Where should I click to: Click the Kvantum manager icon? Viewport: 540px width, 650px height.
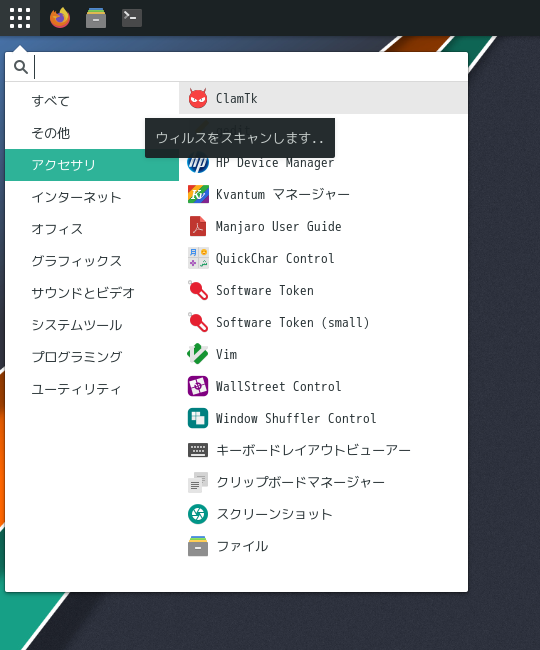(x=198, y=194)
